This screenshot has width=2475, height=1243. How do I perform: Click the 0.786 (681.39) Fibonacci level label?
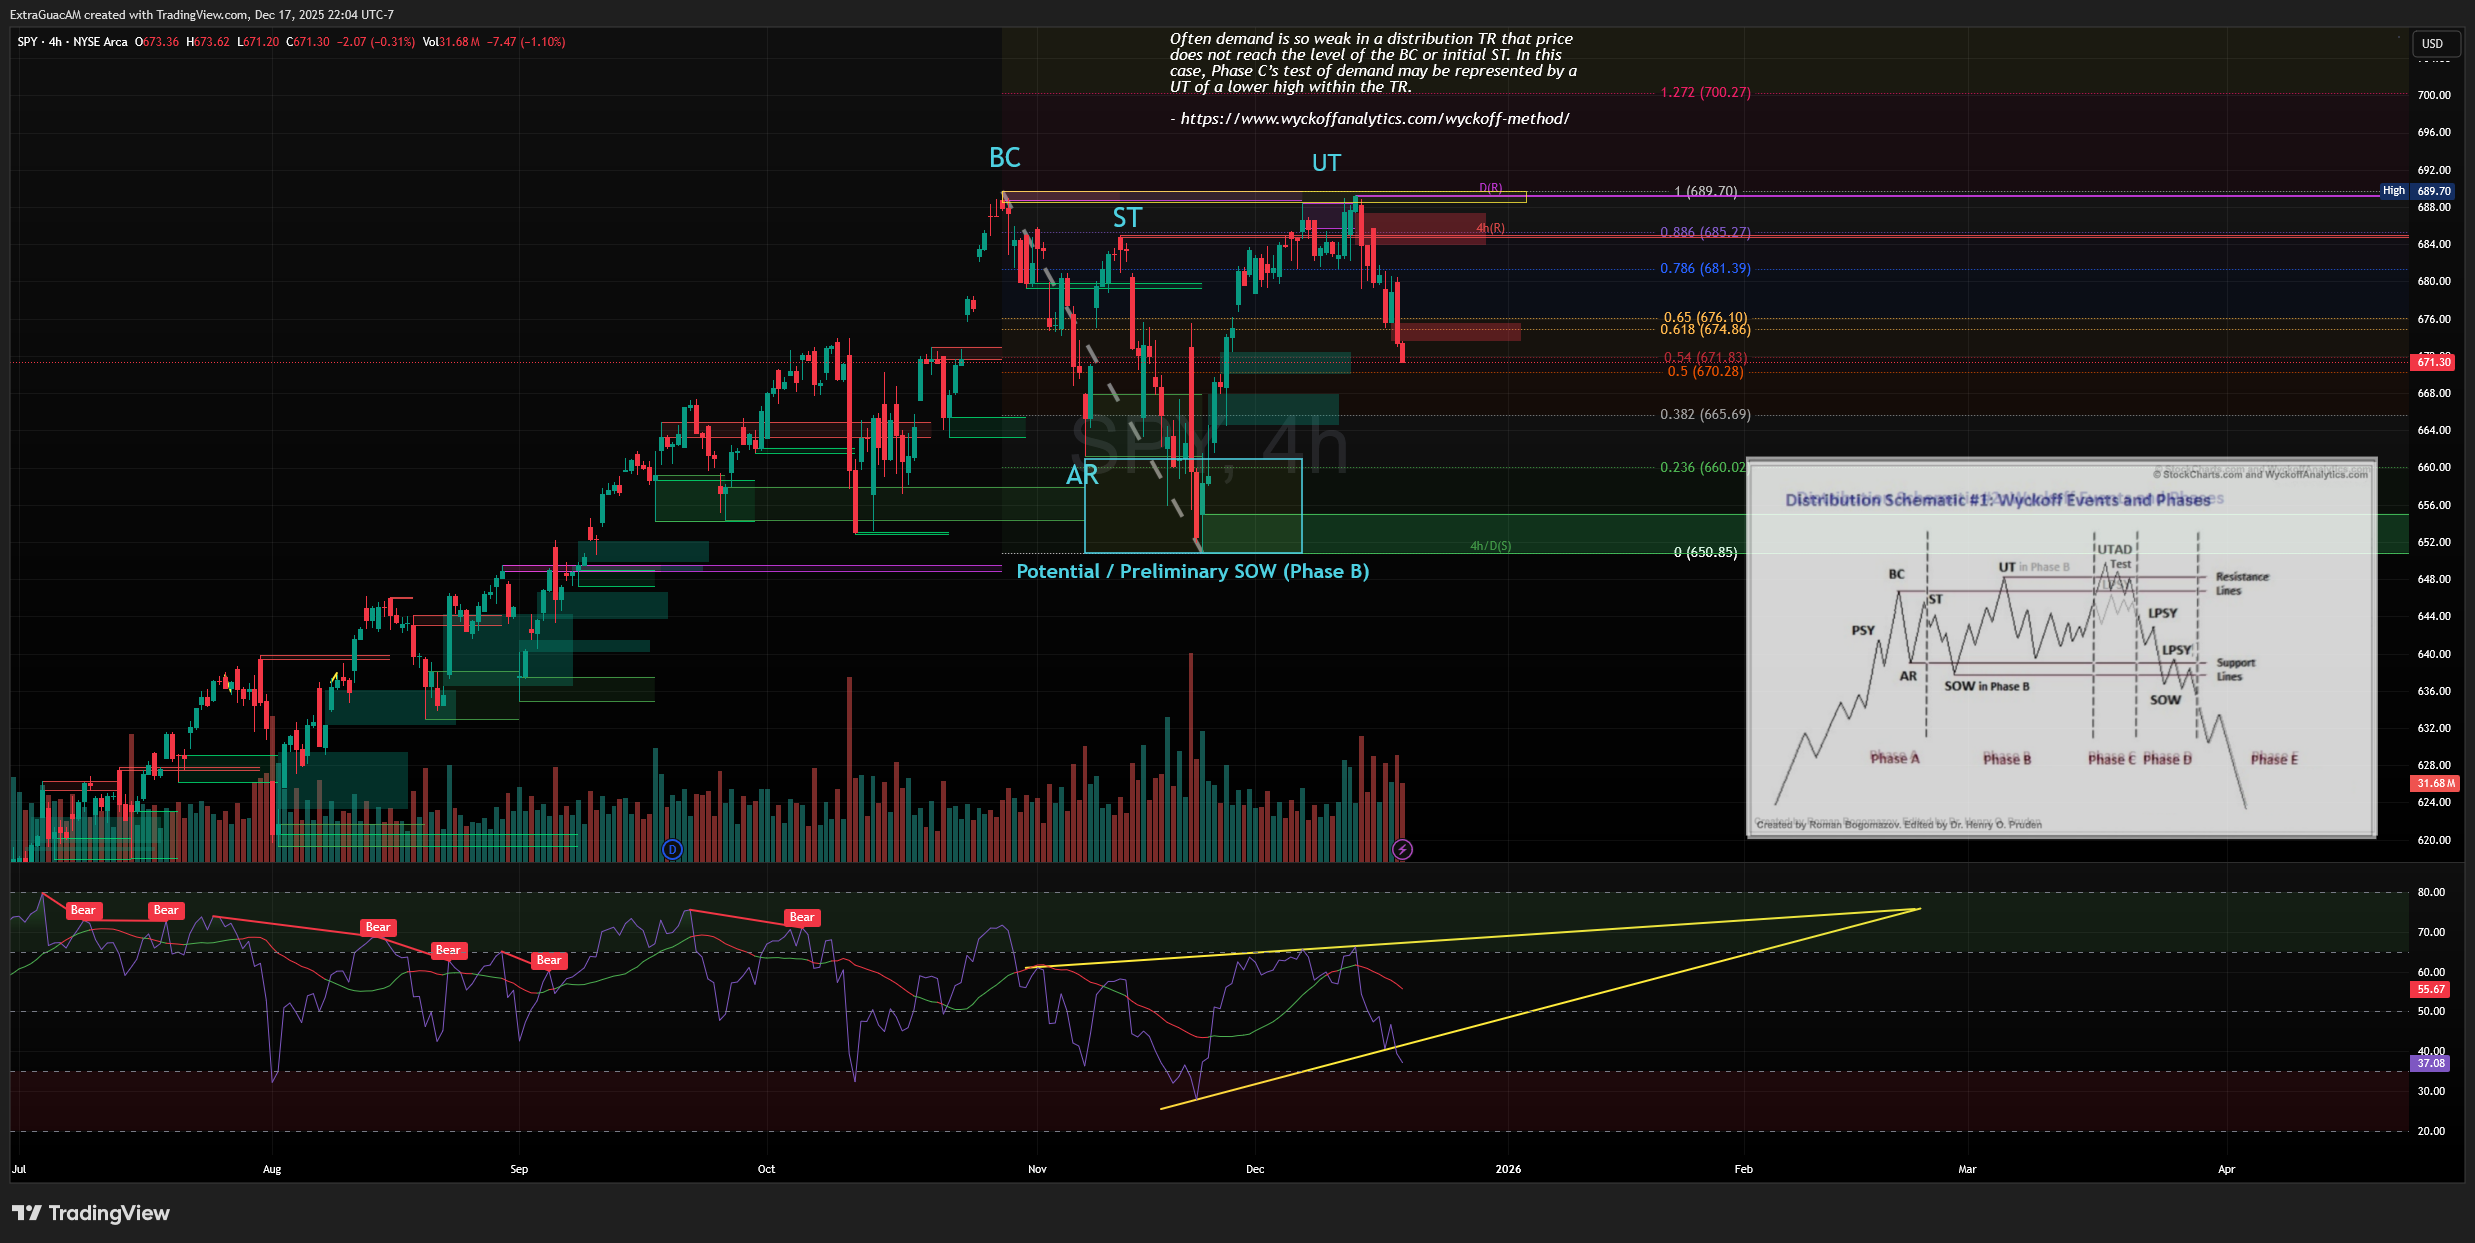coord(1705,269)
